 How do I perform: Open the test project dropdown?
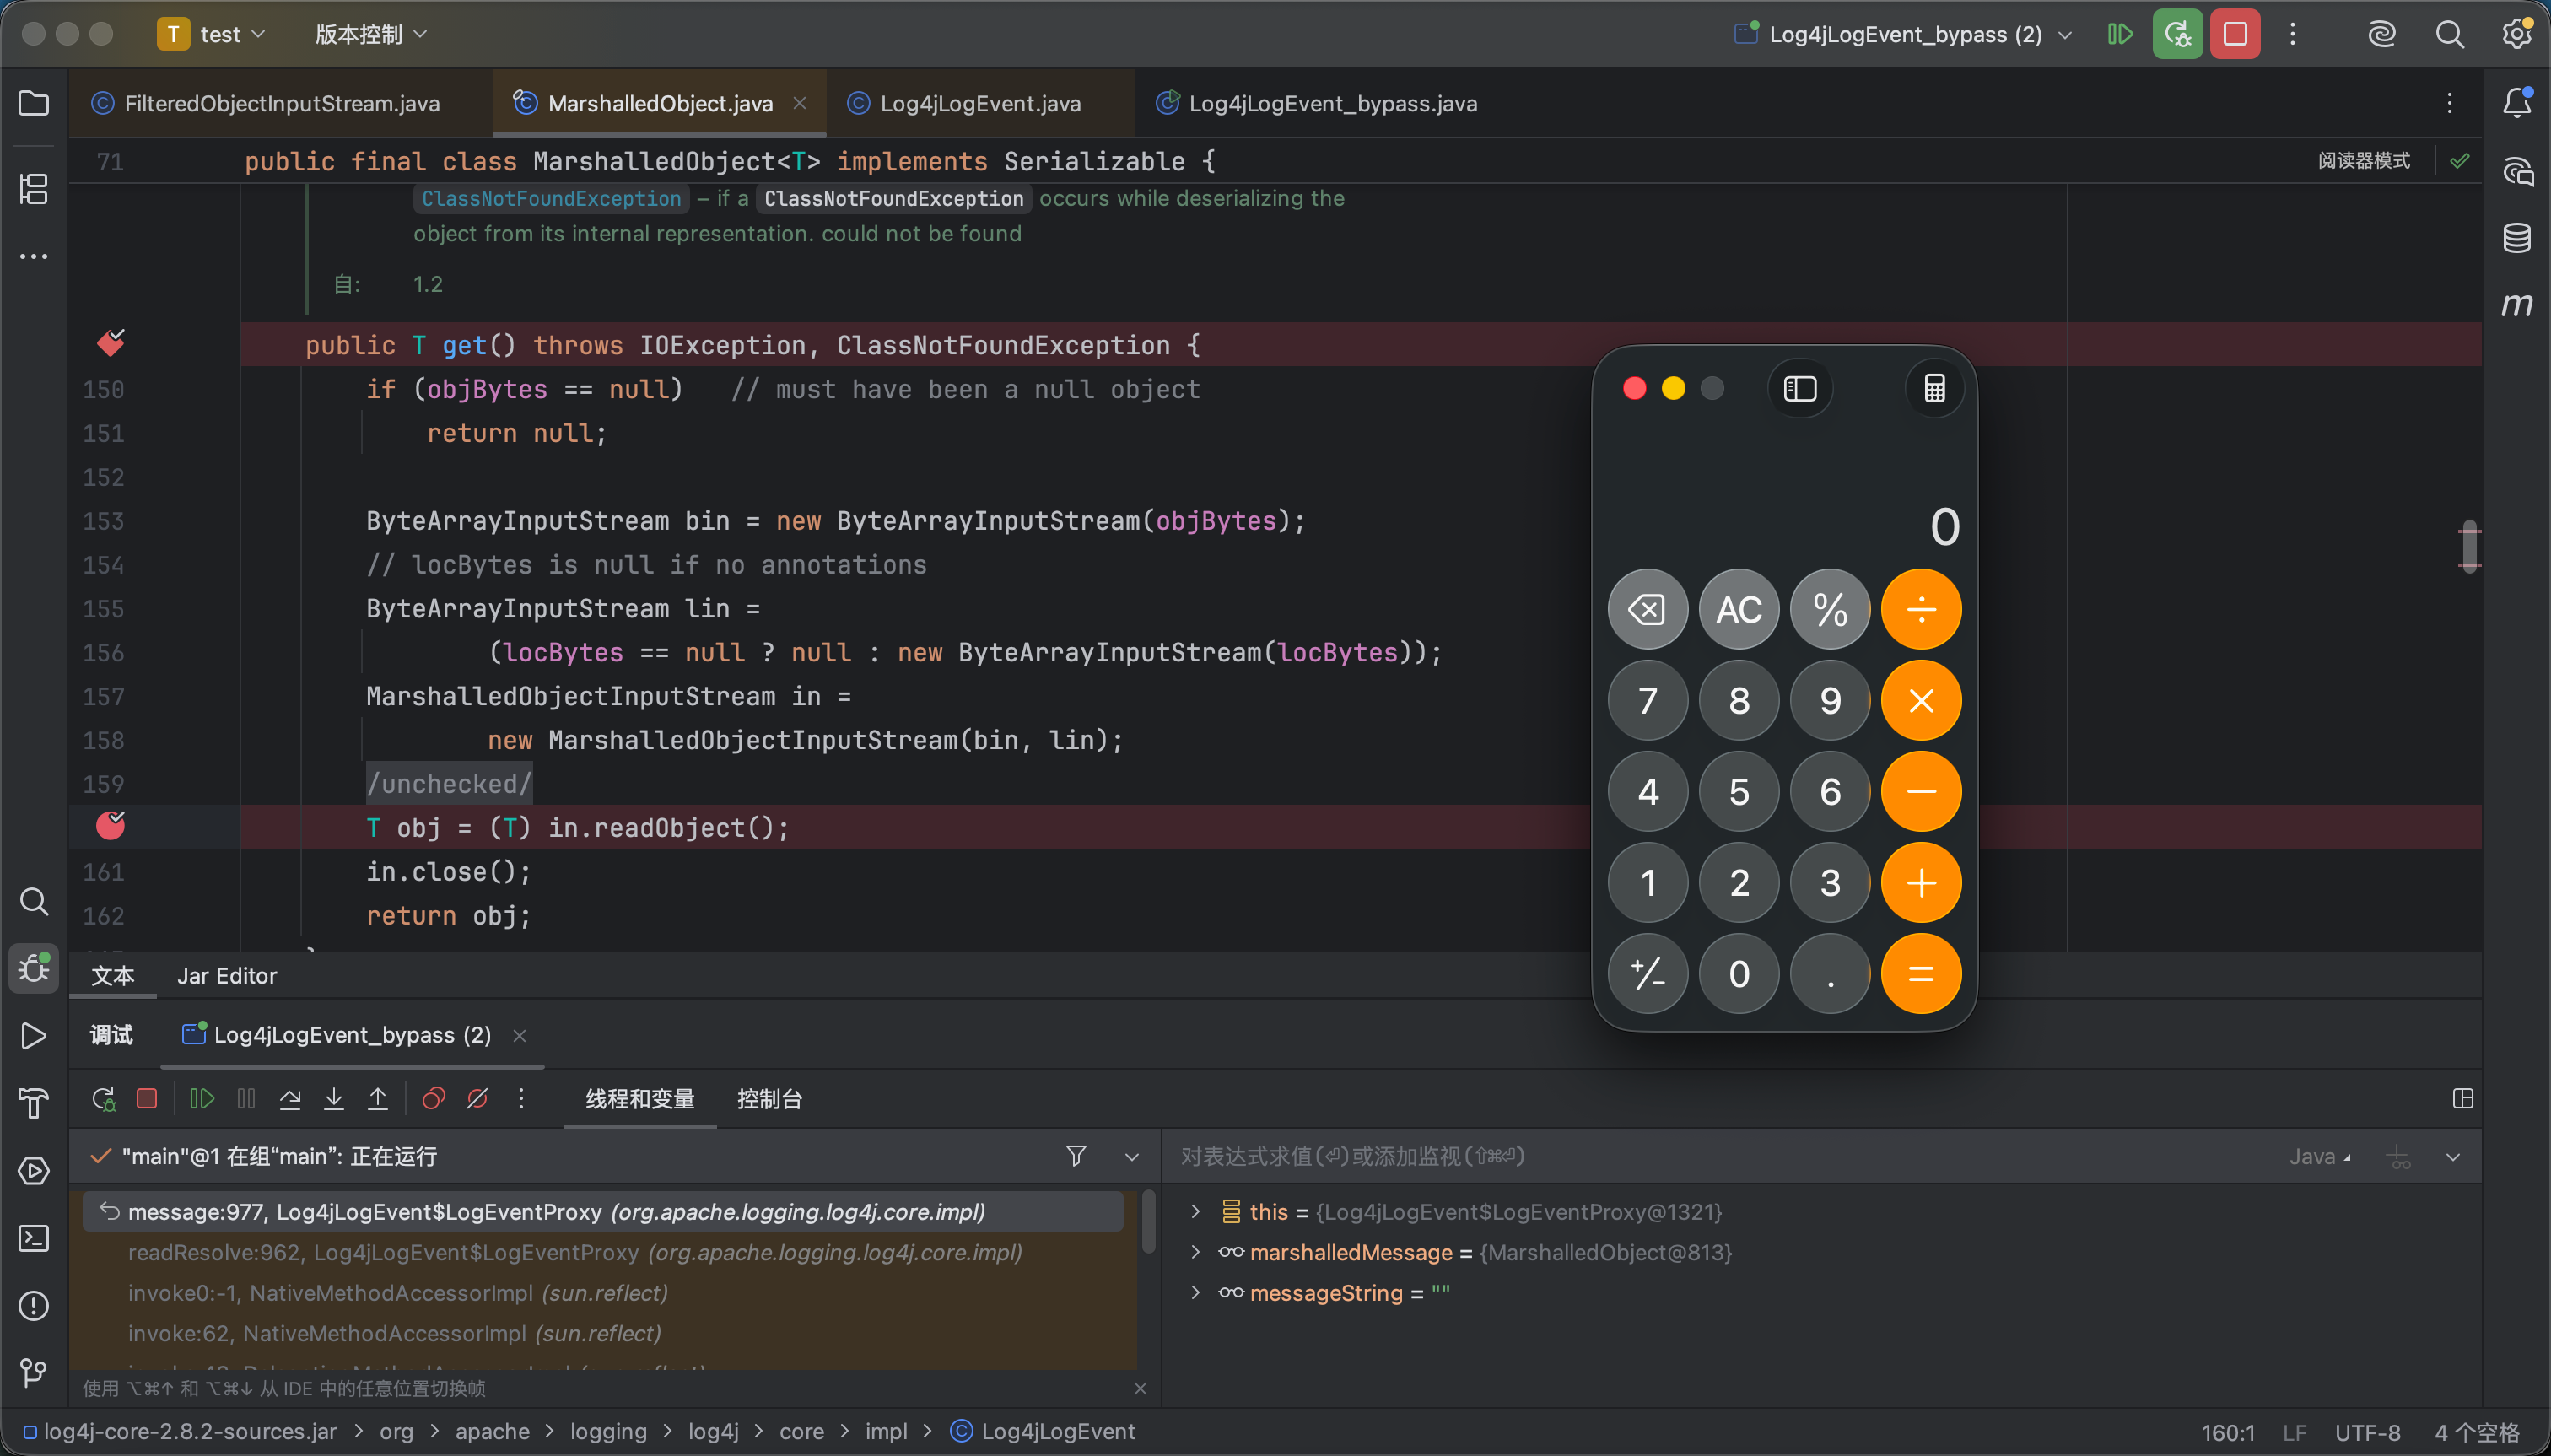point(212,35)
